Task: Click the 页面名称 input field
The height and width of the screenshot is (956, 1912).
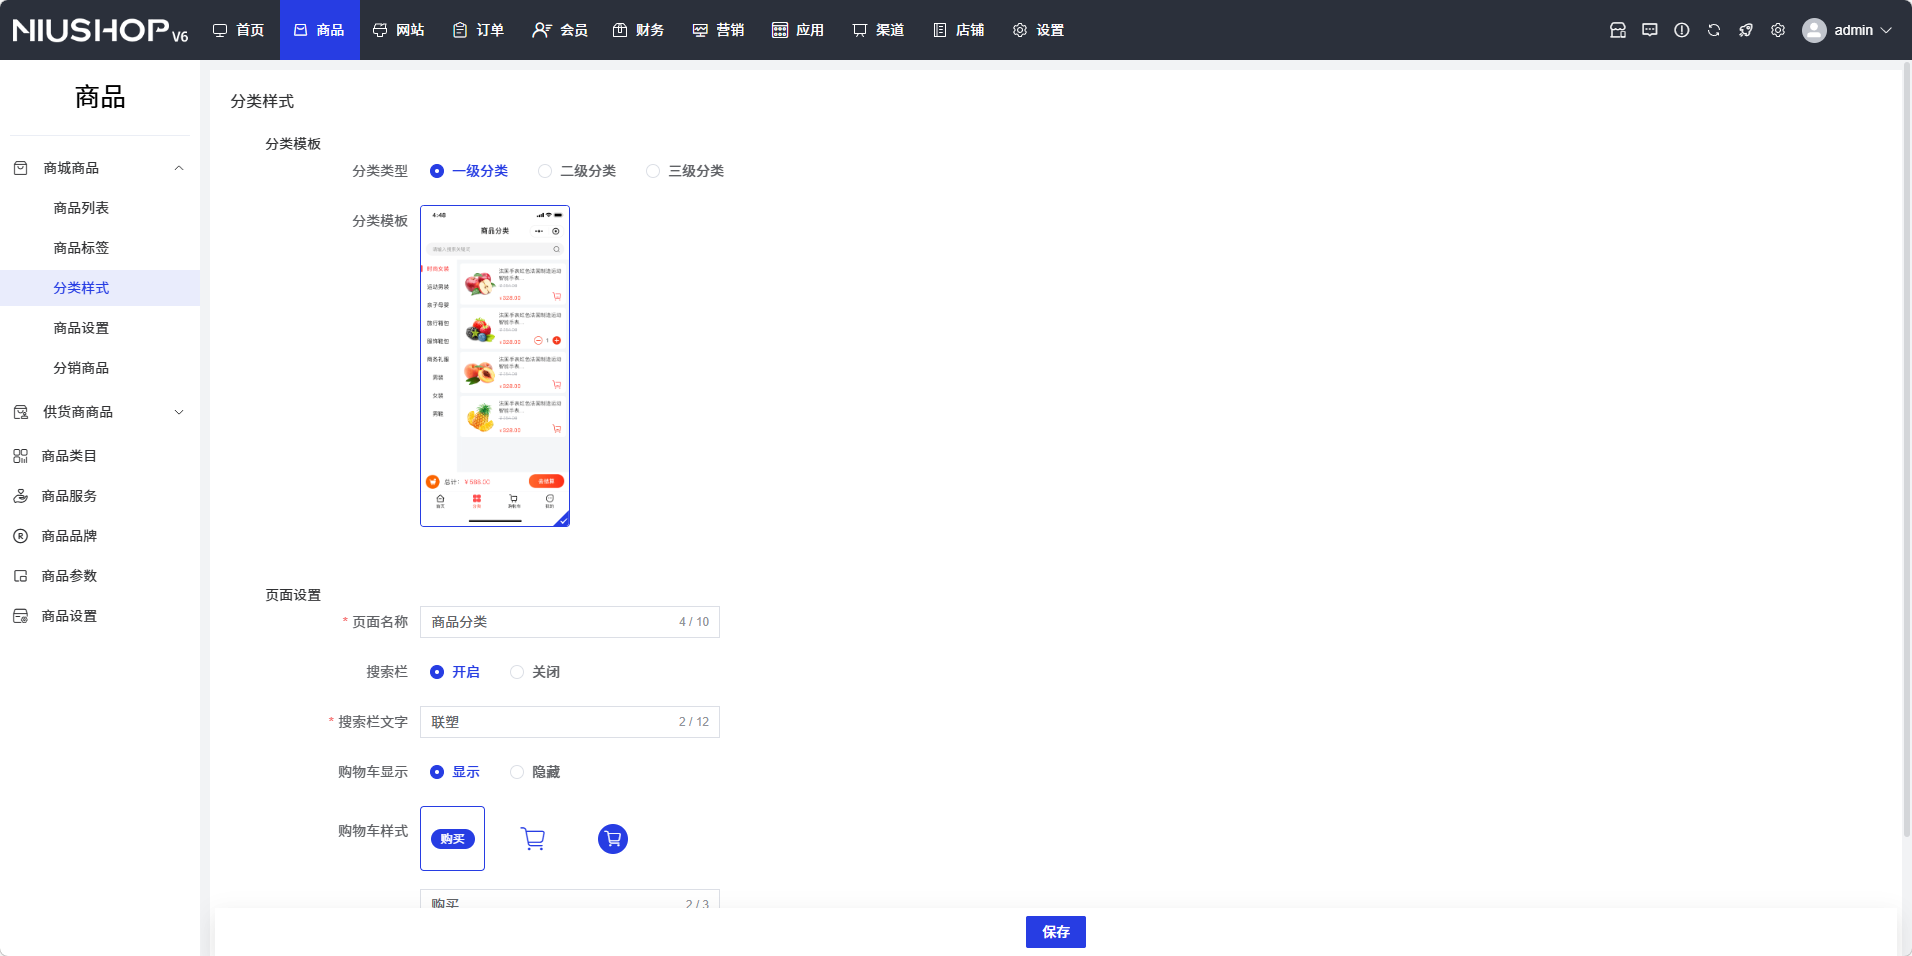Action: coord(550,622)
